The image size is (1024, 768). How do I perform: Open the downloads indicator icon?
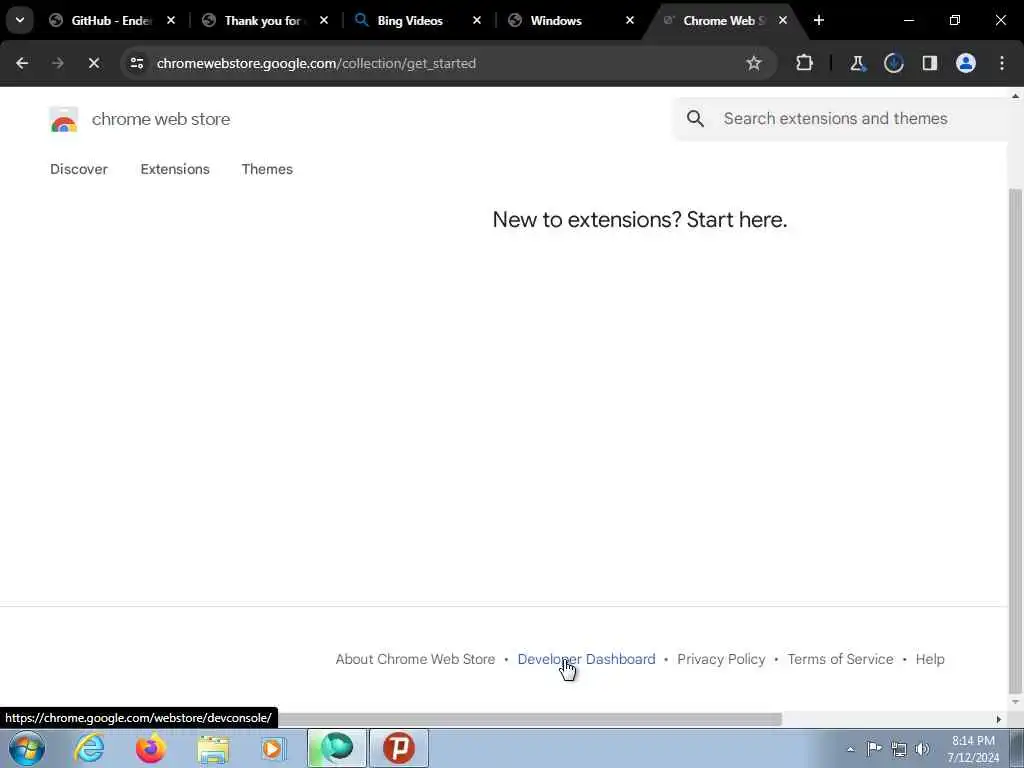tap(893, 63)
